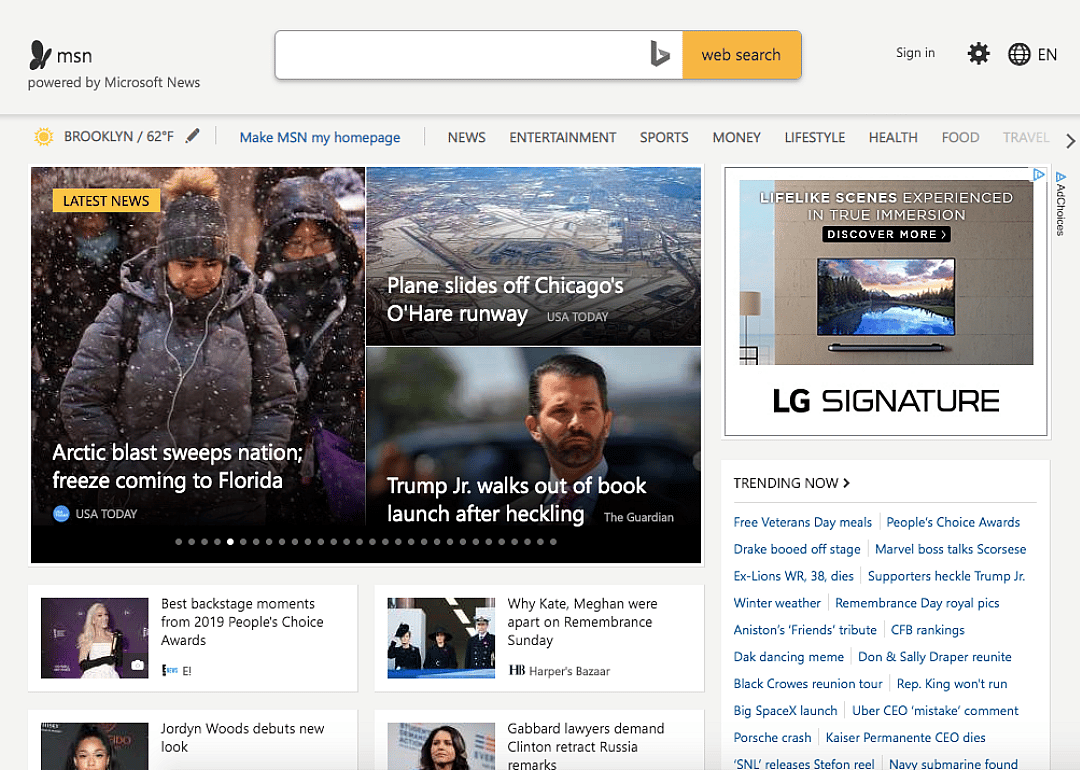Open Trump Jr. walks out story

(517, 499)
